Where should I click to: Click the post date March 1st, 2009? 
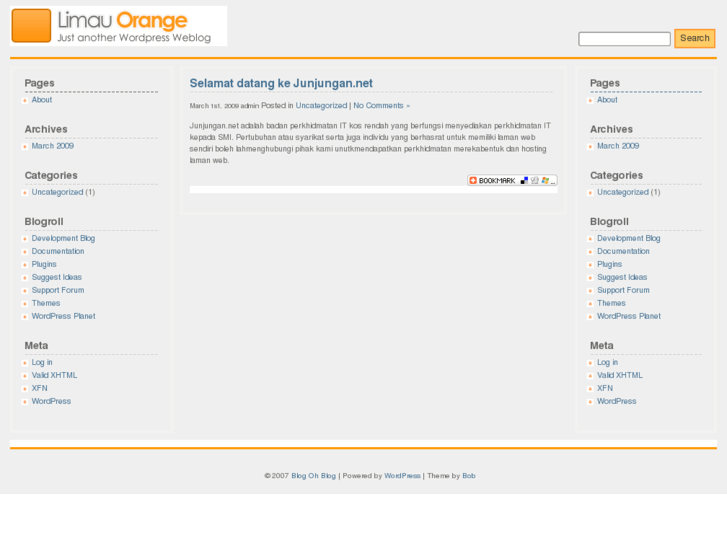[x=214, y=106]
